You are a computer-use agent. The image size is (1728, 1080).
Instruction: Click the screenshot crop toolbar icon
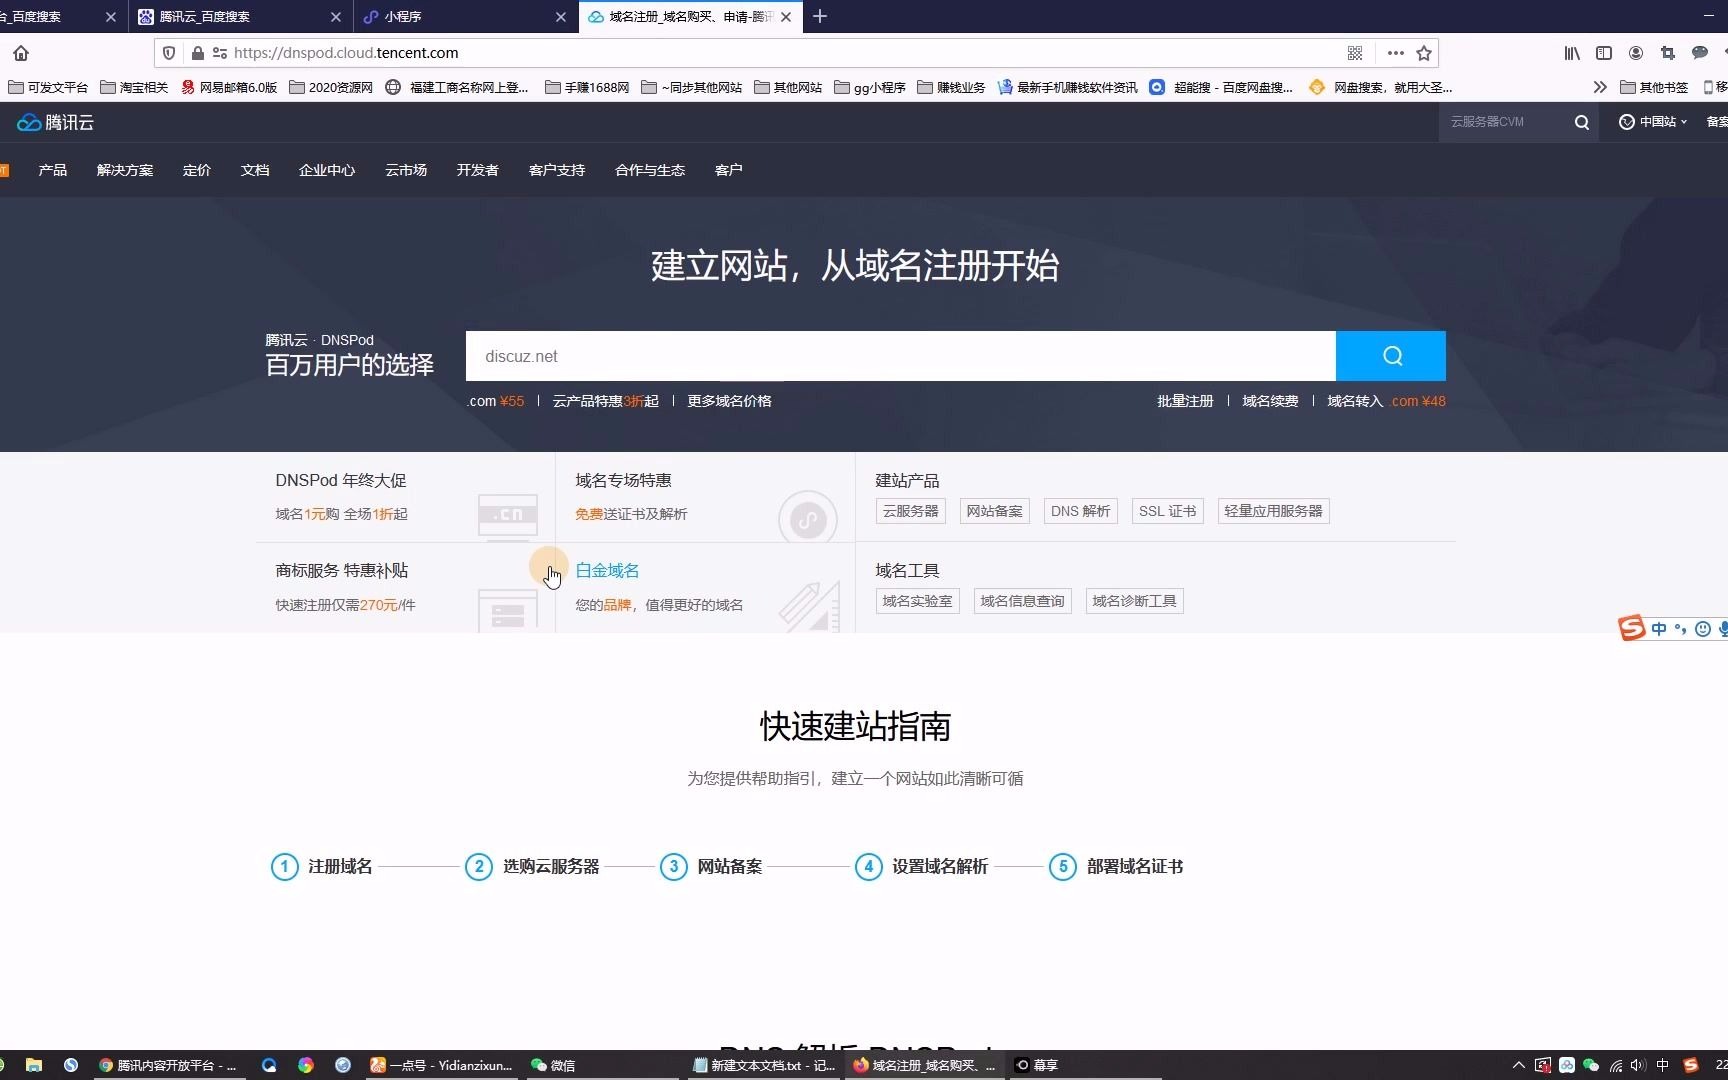pos(1667,53)
